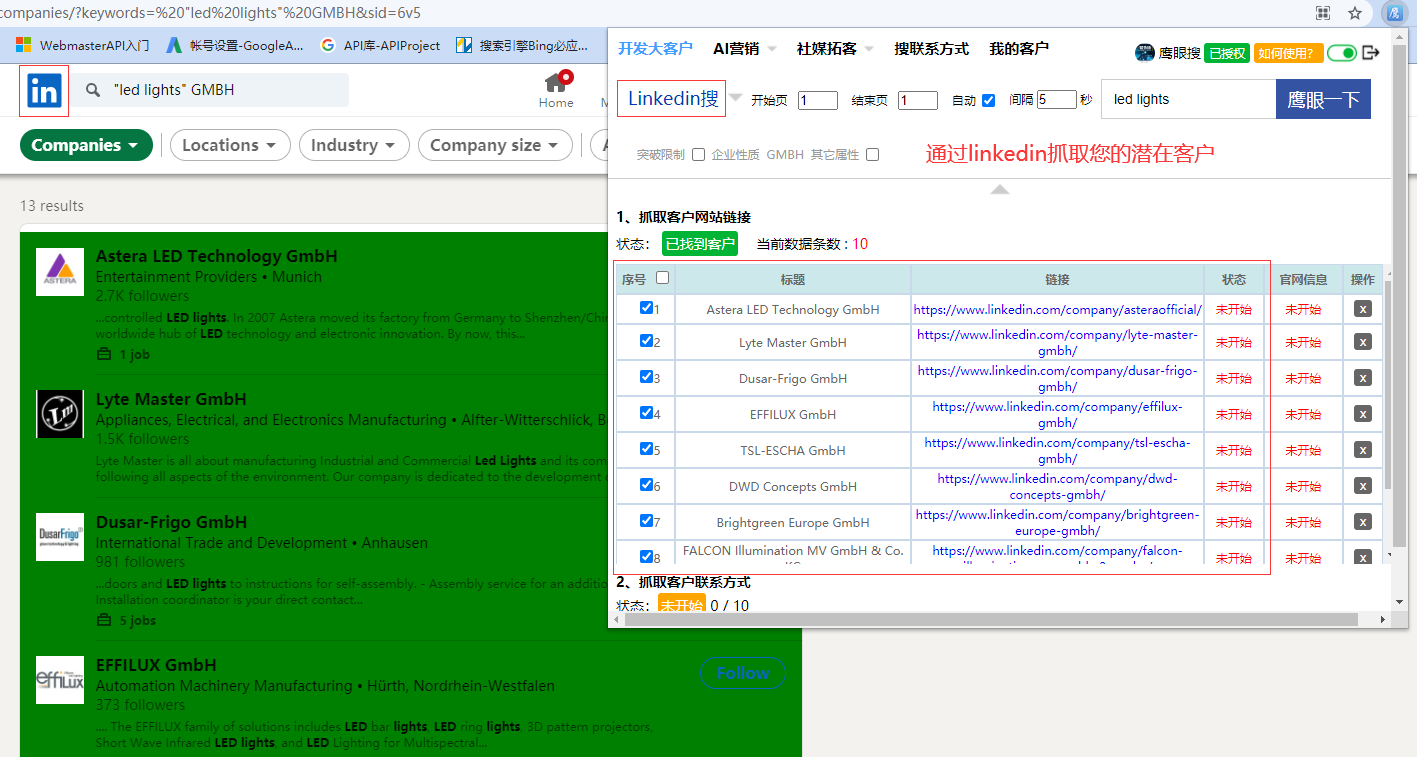Delete Astera LED Technology row with x
Image resolution: width=1417 pixels, height=757 pixels.
pyautogui.click(x=1362, y=309)
